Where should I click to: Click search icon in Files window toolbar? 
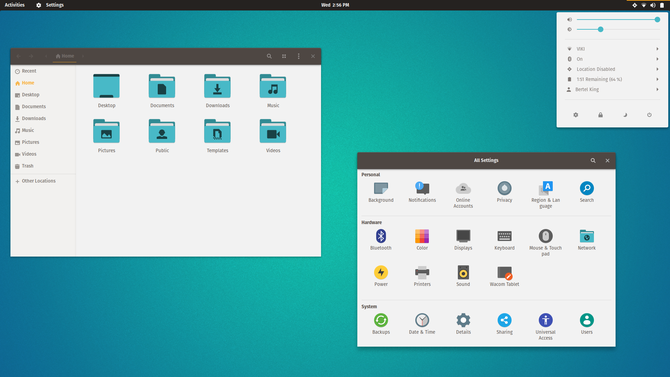[269, 56]
